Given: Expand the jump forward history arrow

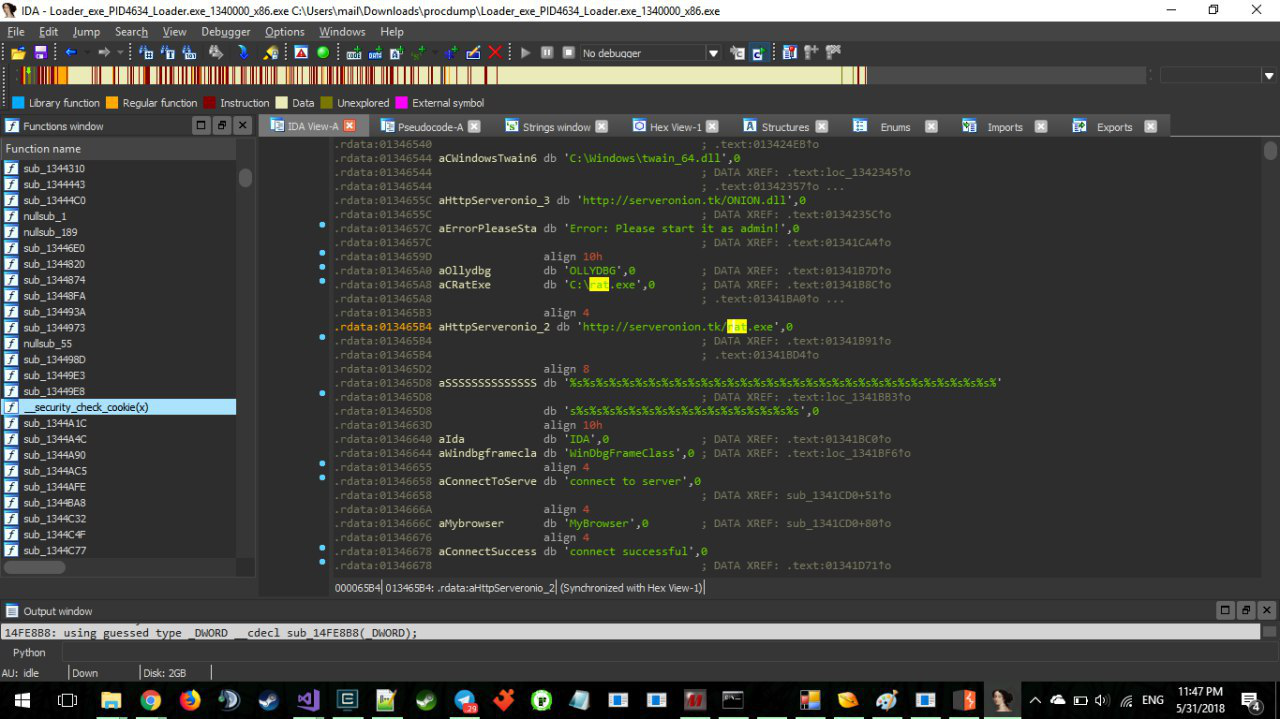Looking at the screenshot, I should click(120, 53).
